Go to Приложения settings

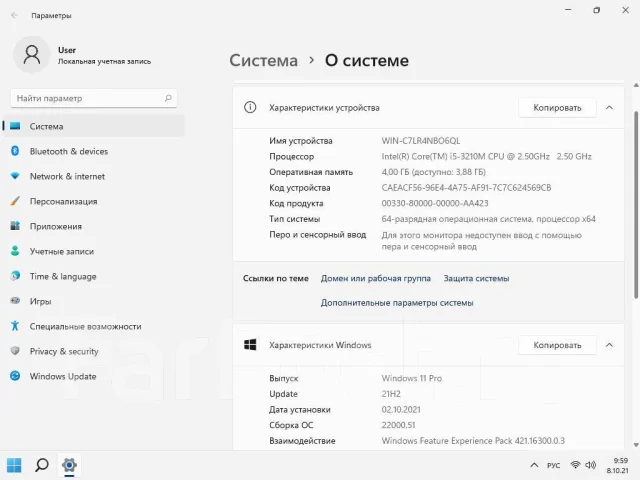pyautogui.click(x=93, y=226)
